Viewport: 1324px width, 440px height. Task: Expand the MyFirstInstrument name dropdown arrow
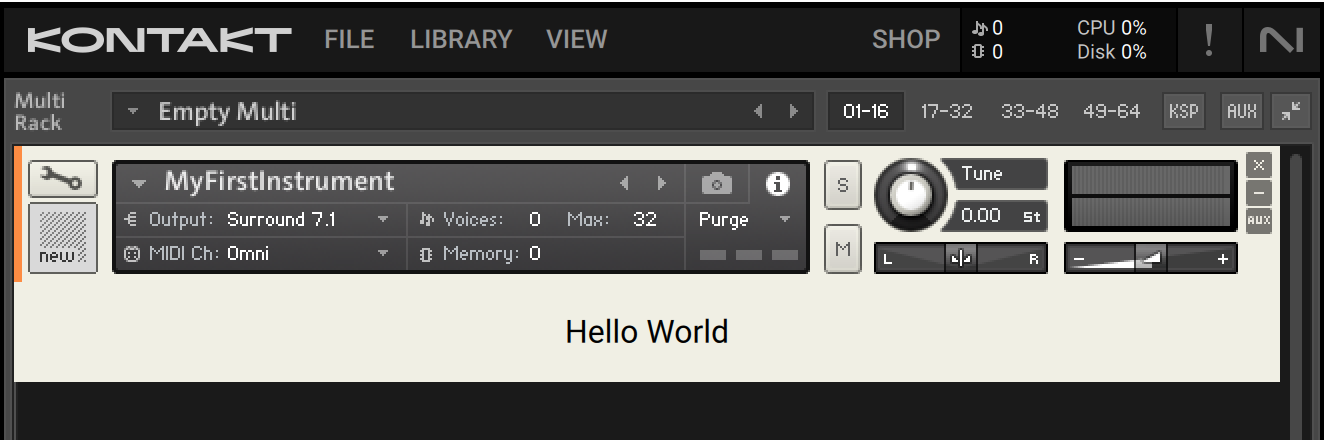[140, 183]
